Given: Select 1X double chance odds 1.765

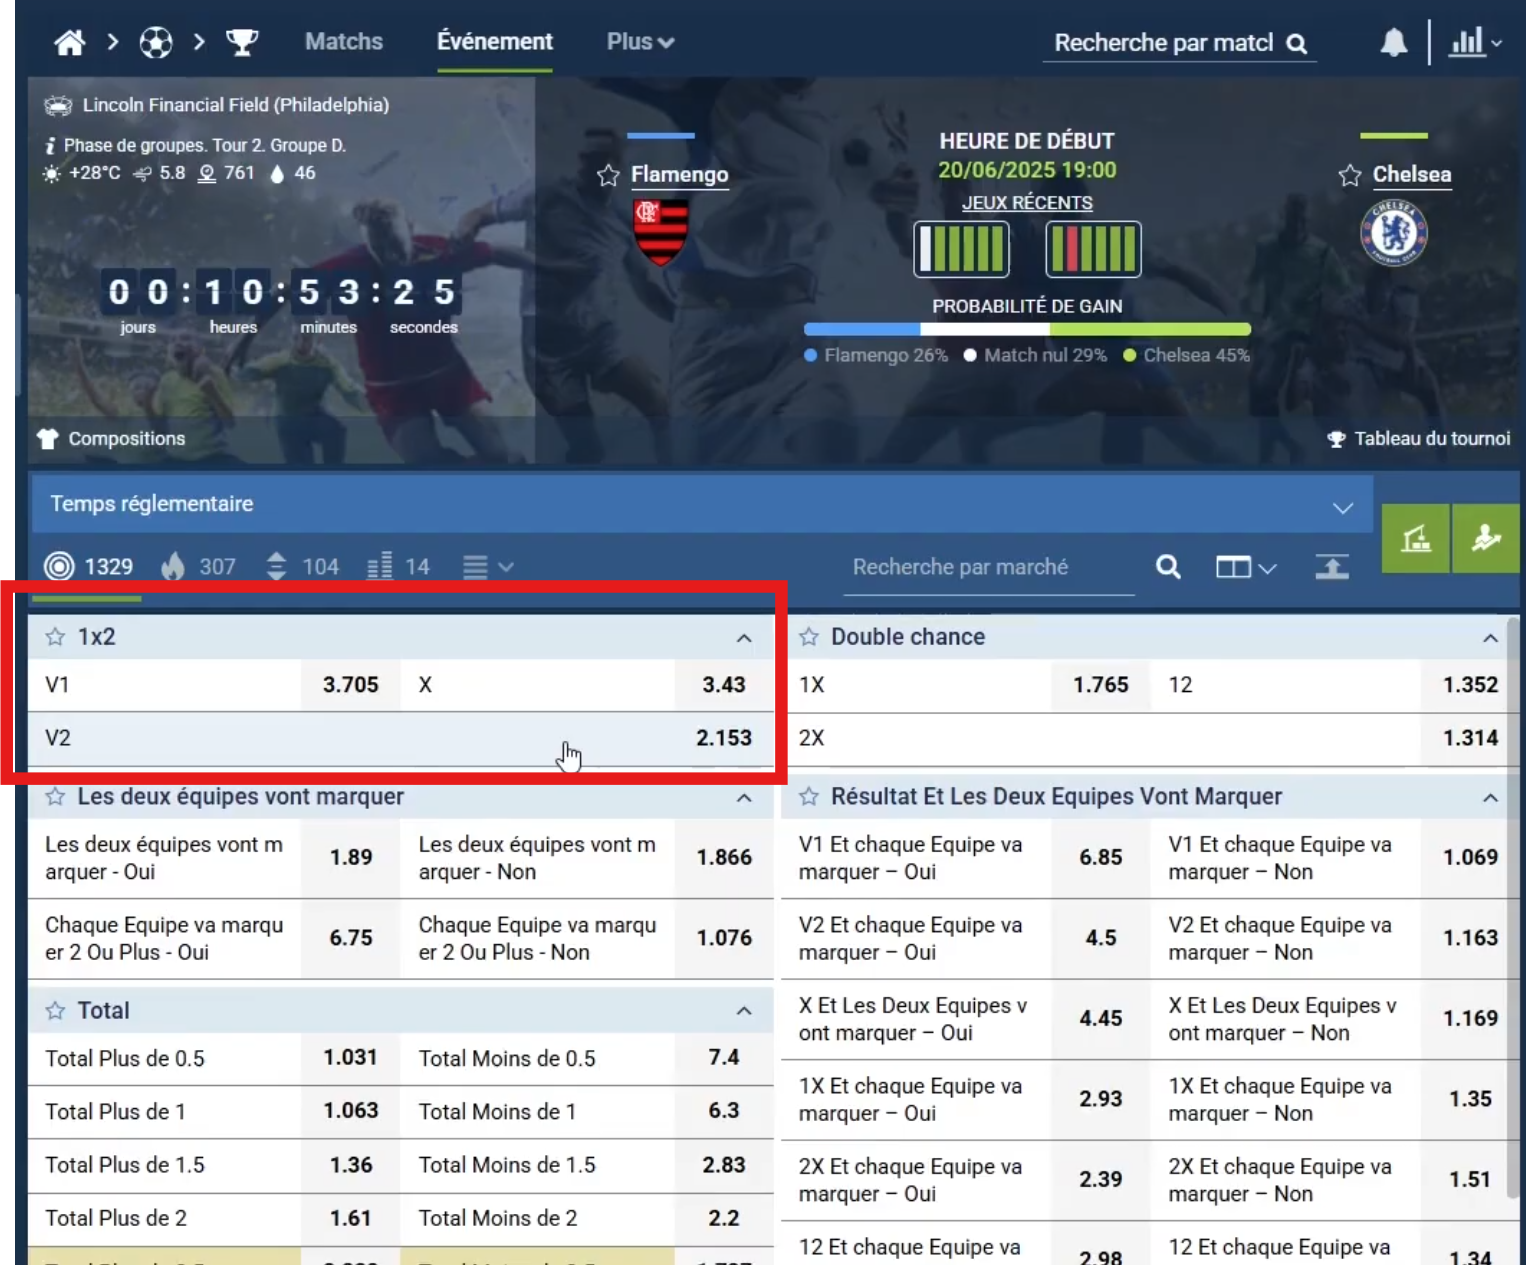Looking at the screenshot, I should point(1101,685).
